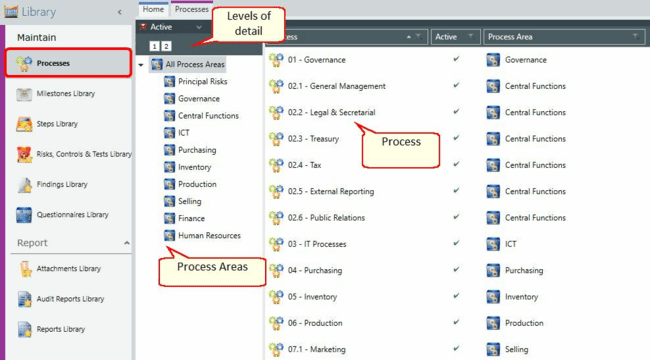The image size is (650, 360).
Task: Select the 05 - Inventory row text
Action: pos(313,297)
